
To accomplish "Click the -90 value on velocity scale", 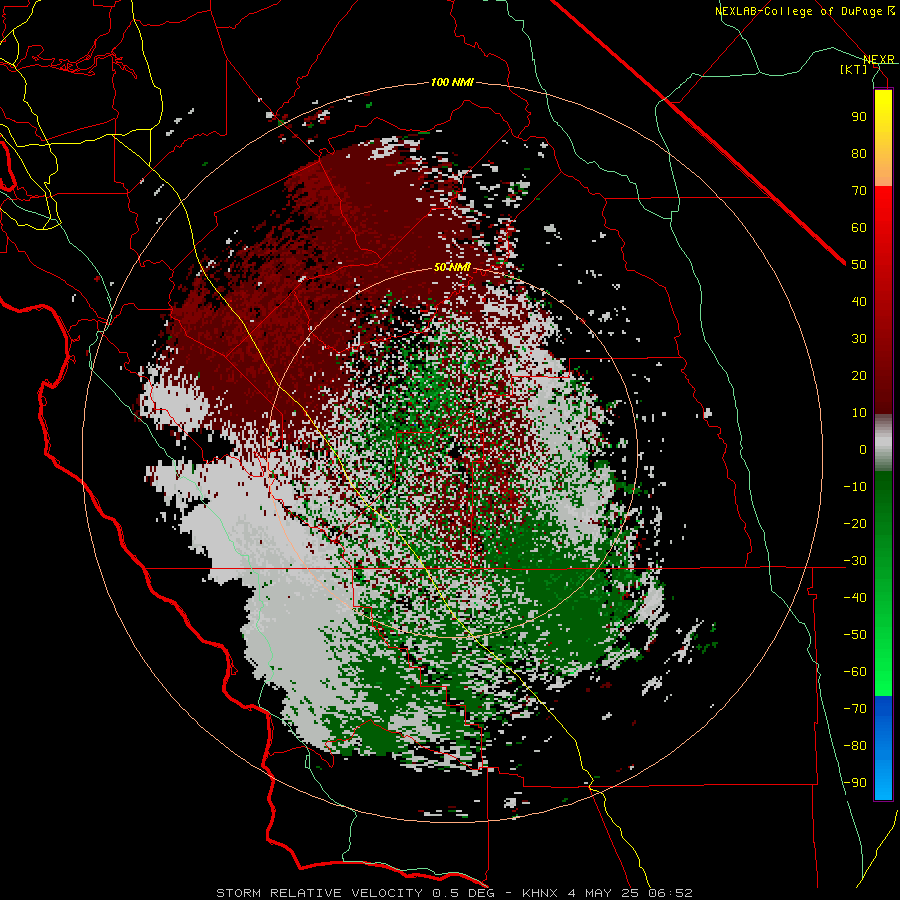I will (x=855, y=783).
